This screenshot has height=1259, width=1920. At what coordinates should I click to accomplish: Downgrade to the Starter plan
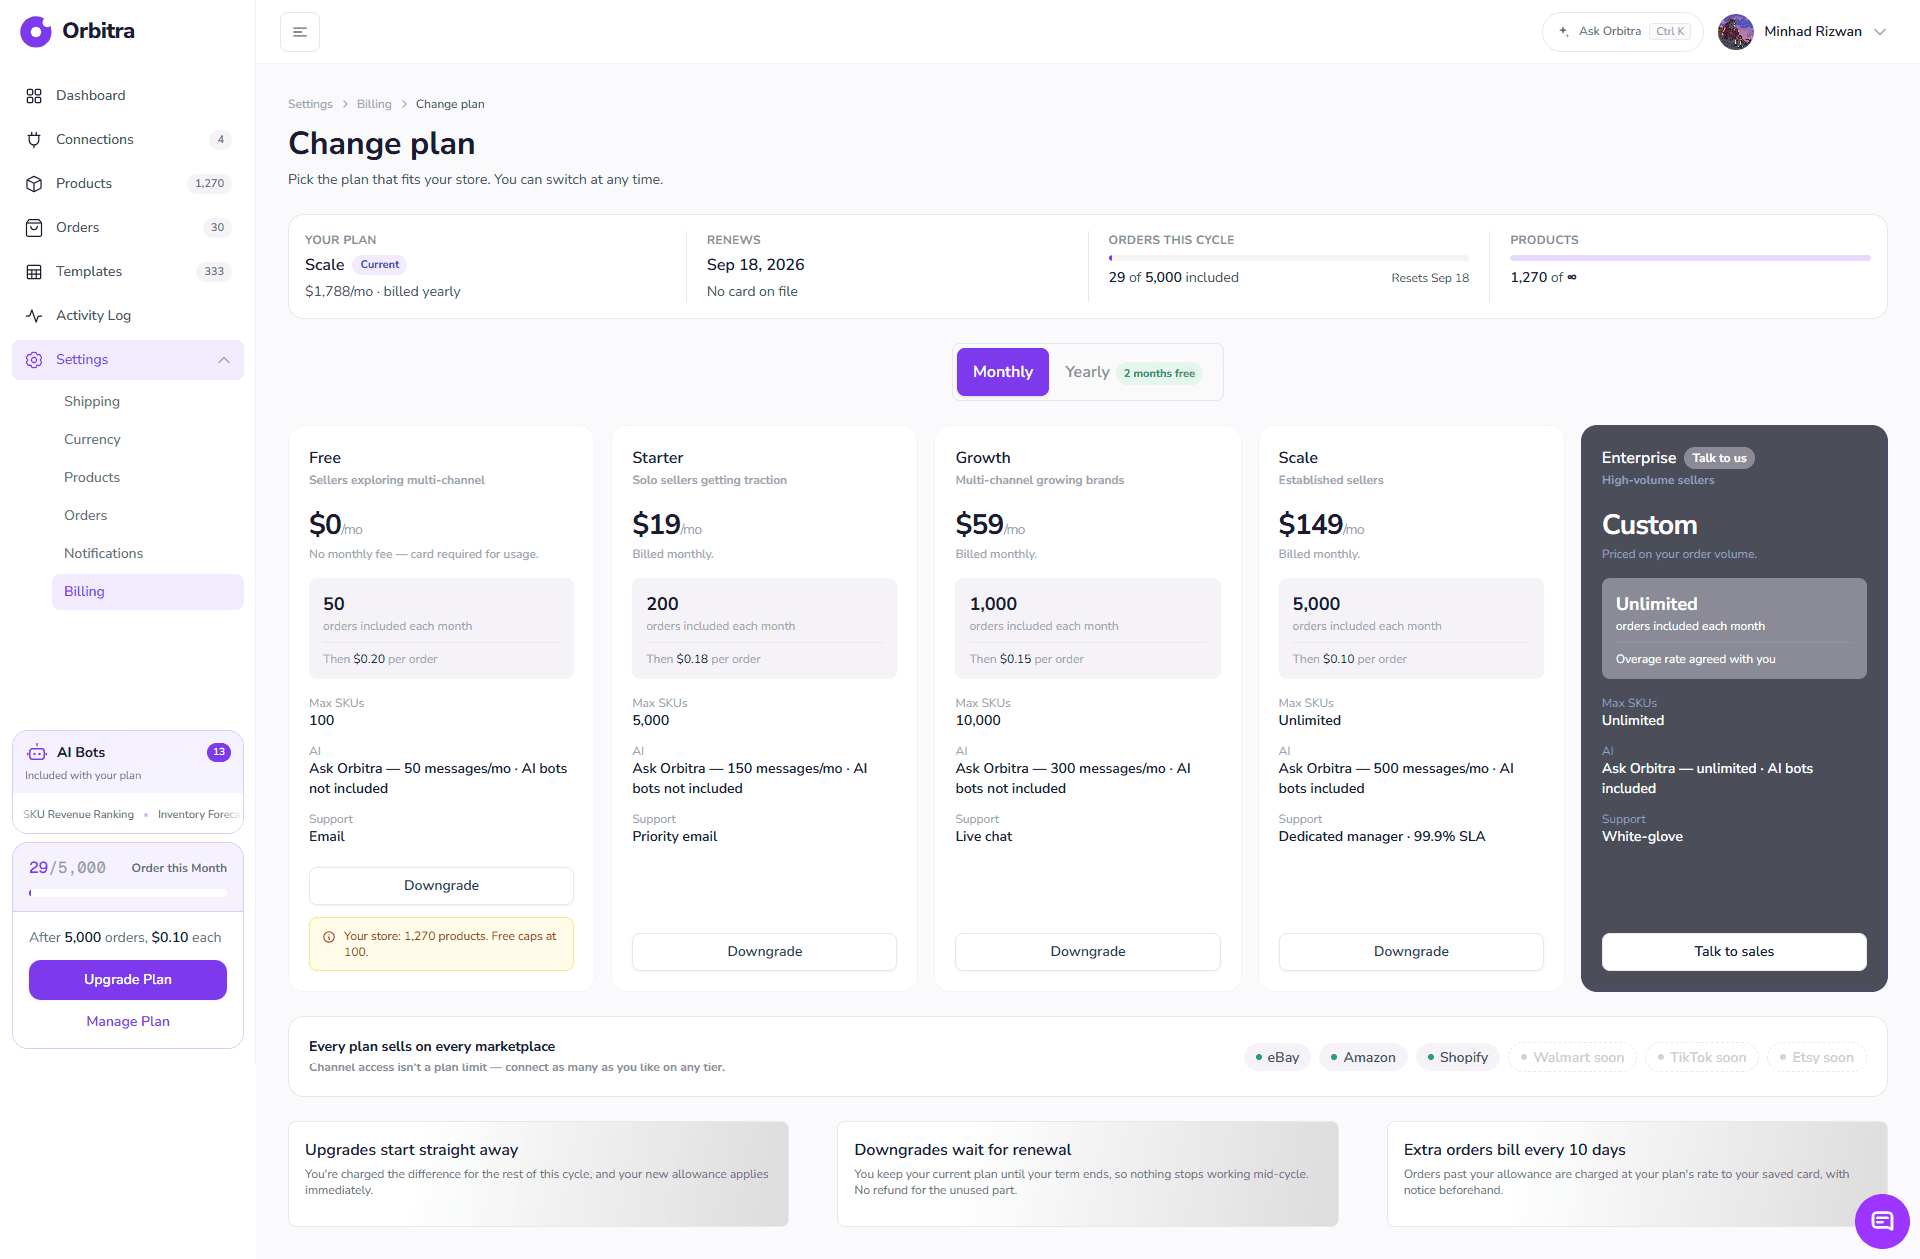pos(764,952)
